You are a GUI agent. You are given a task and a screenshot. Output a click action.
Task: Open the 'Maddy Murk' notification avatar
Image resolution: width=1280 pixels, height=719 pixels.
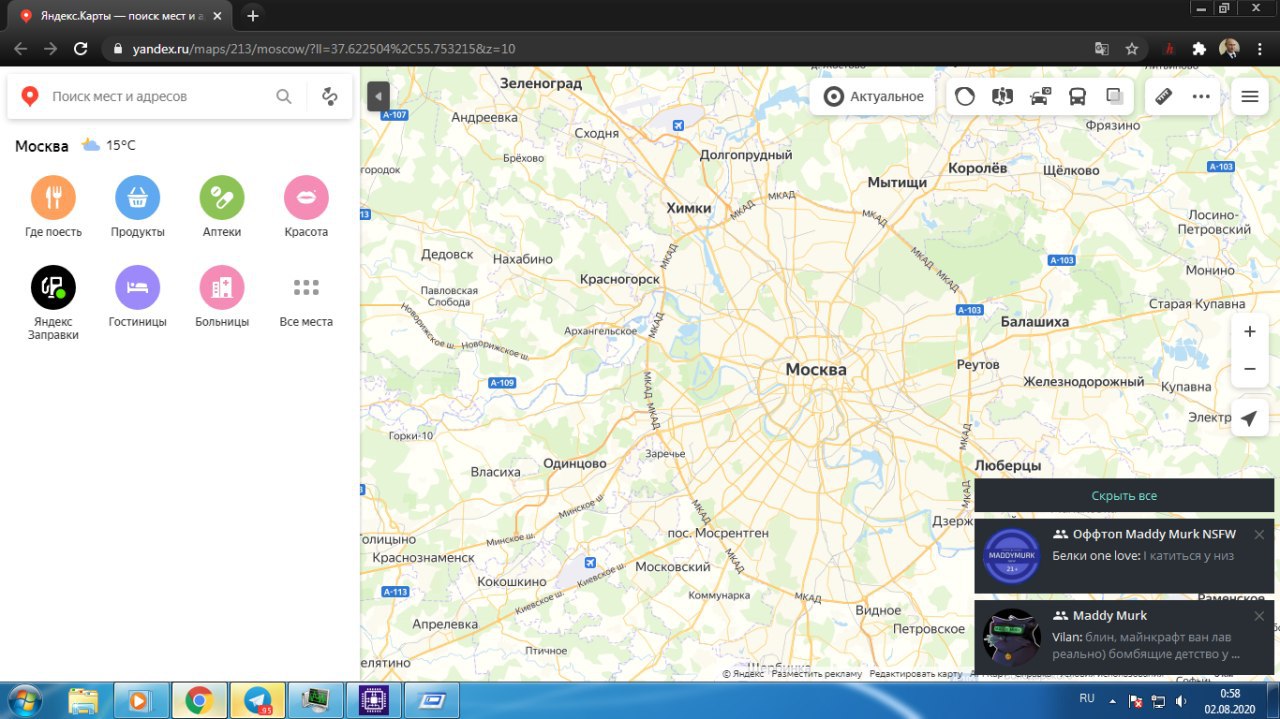coord(1011,637)
